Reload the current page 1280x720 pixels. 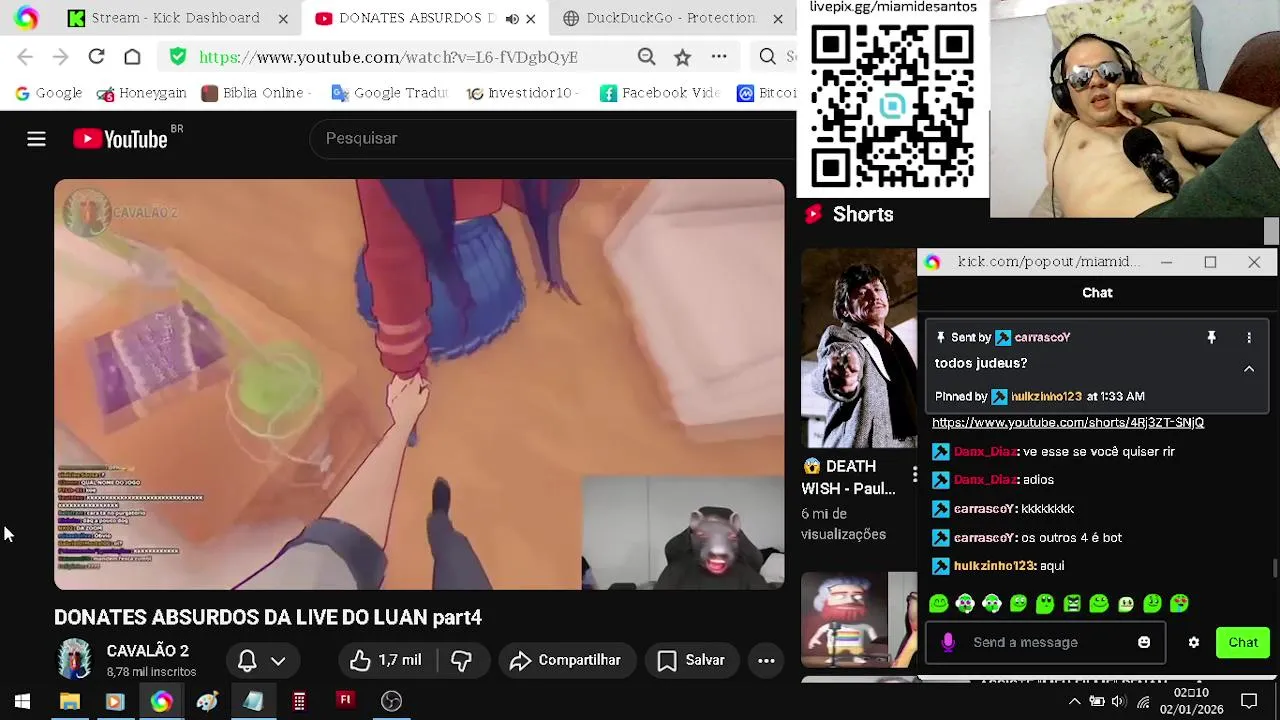[96, 57]
